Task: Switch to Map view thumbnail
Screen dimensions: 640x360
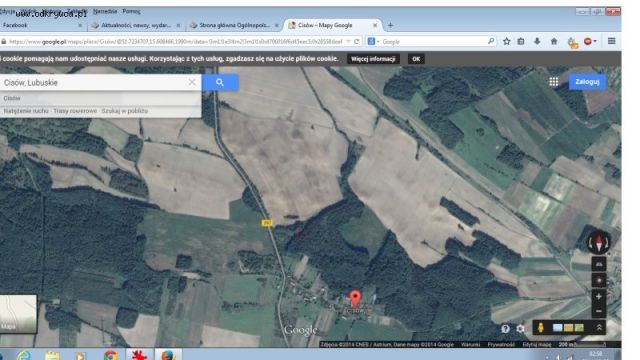Action: pyautogui.click(x=18, y=313)
